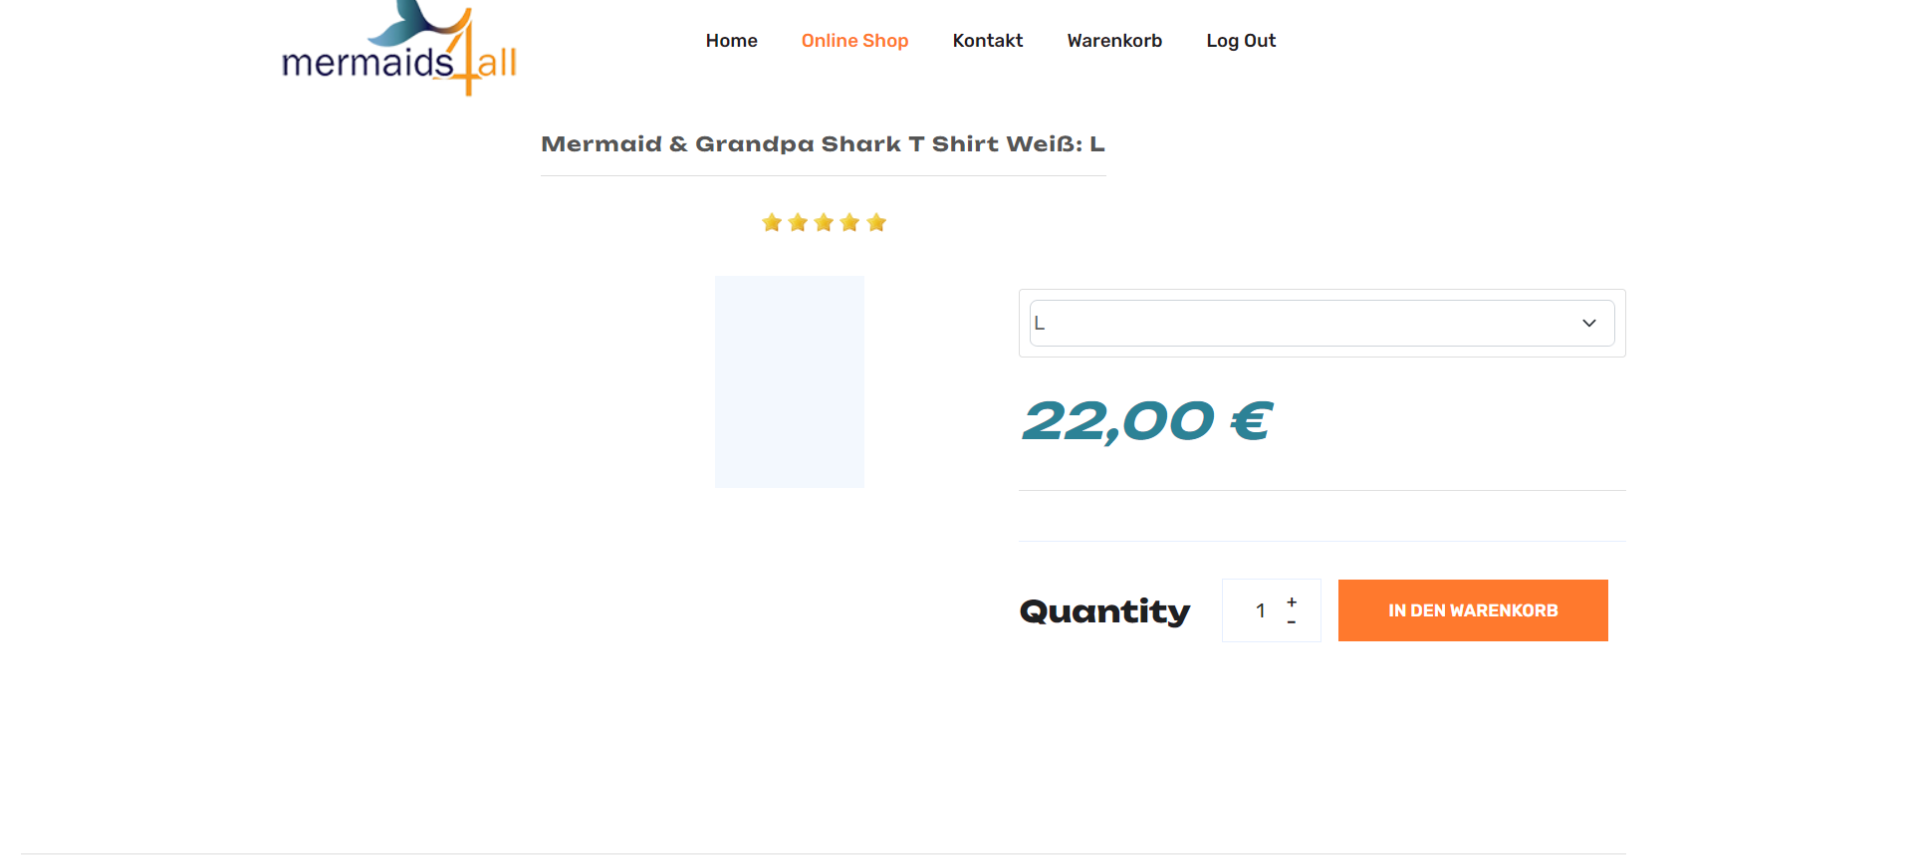This screenshot has width=1920, height=867.
Task: Focus the quantity number field
Action: (1260, 610)
